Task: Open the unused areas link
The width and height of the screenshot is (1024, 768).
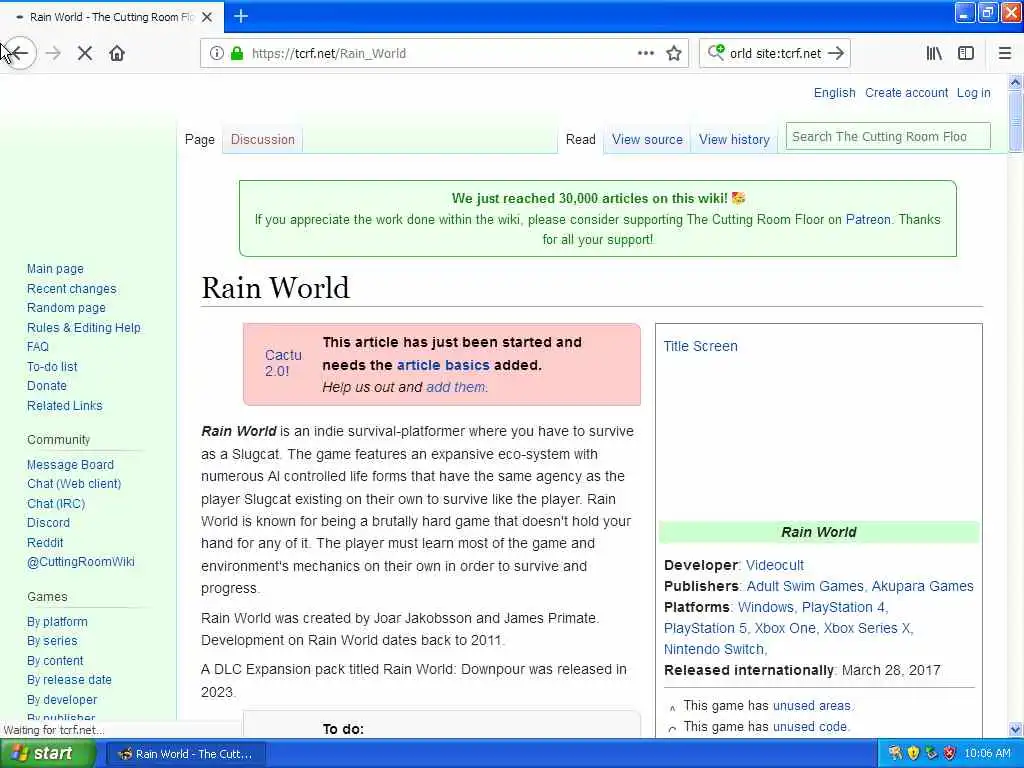Action: 812,705
